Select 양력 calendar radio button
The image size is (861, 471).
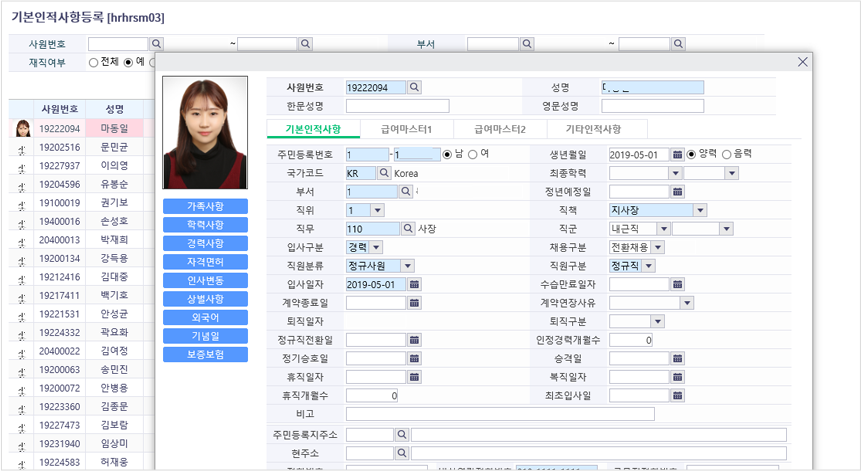click(691, 155)
